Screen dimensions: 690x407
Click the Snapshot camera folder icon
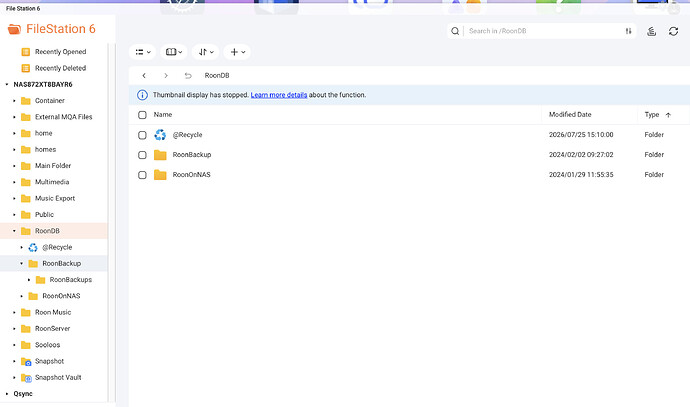click(26, 361)
